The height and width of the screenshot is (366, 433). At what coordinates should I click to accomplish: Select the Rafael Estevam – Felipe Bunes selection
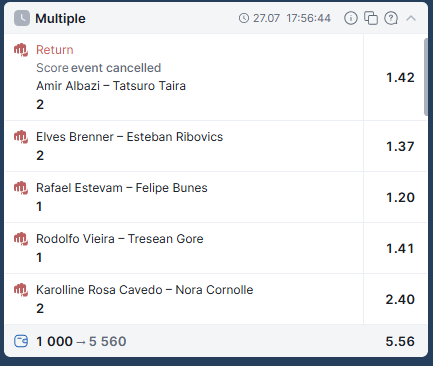(x=122, y=188)
